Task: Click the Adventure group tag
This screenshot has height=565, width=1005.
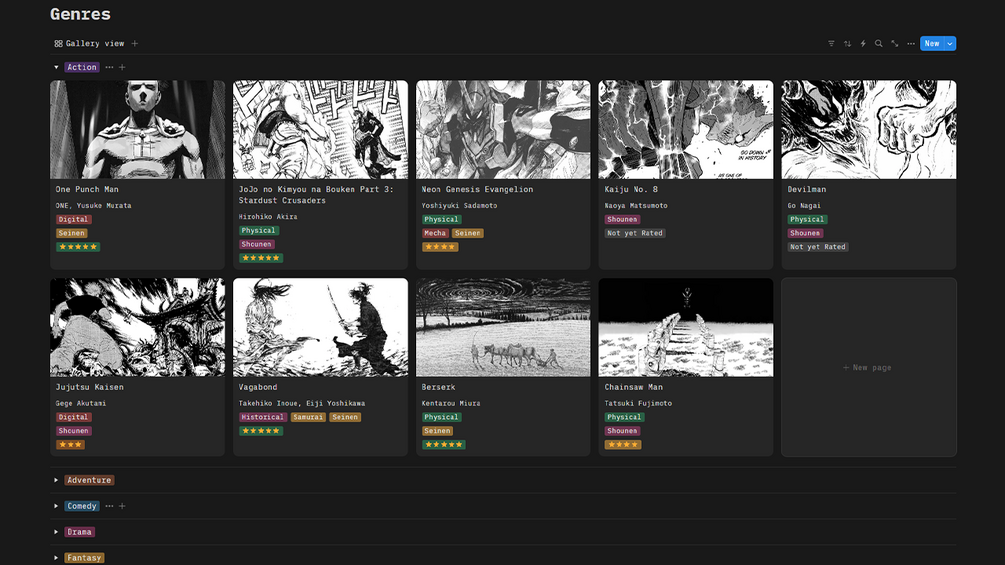Action: coord(89,480)
